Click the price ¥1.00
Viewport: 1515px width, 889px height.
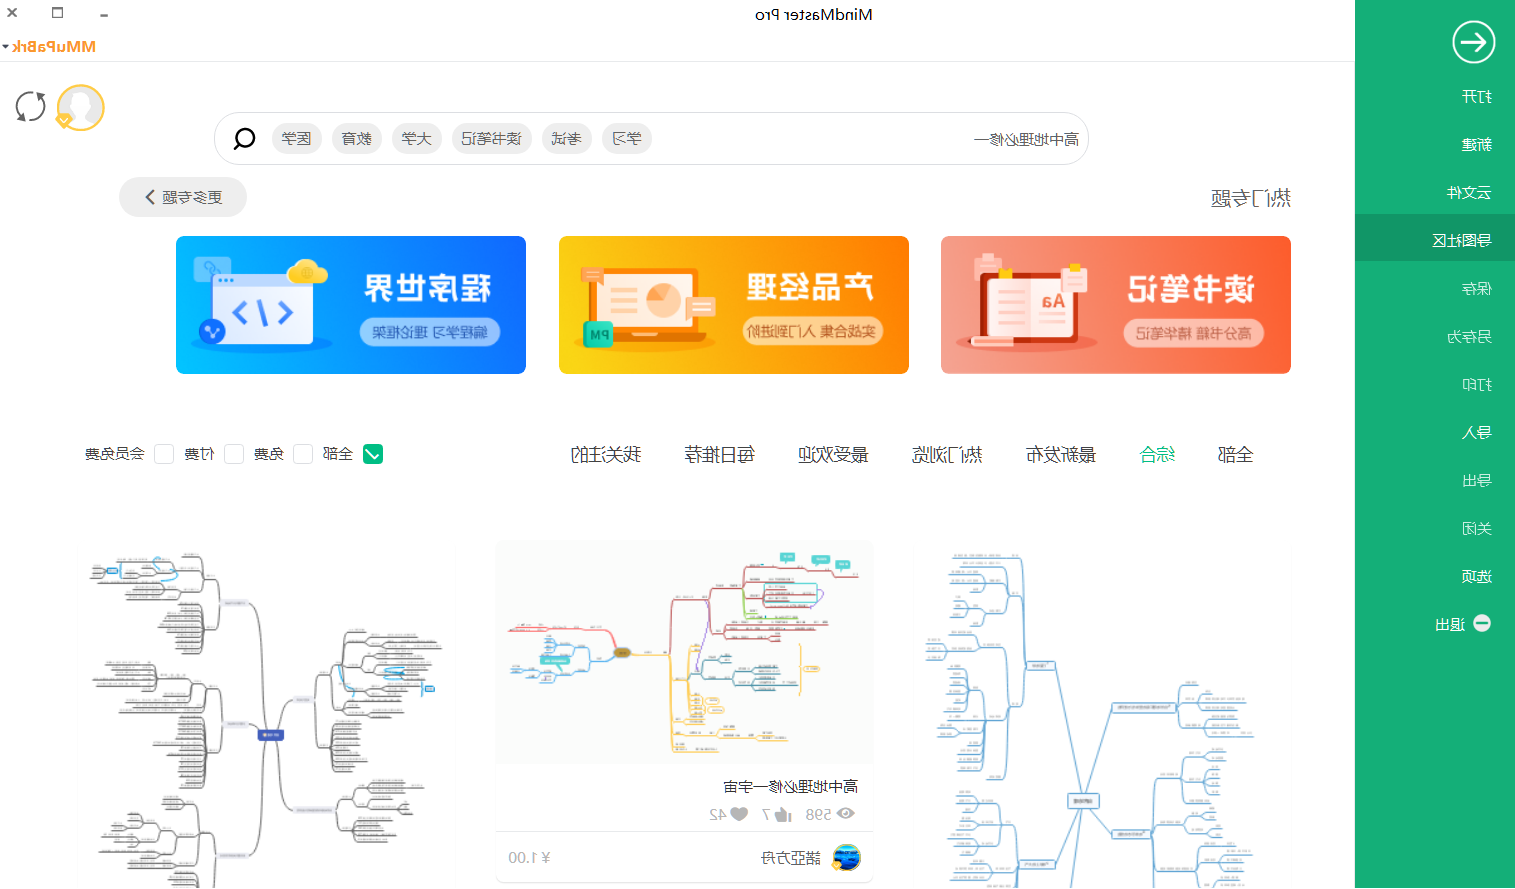pyautogui.click(x=530, y=858)
